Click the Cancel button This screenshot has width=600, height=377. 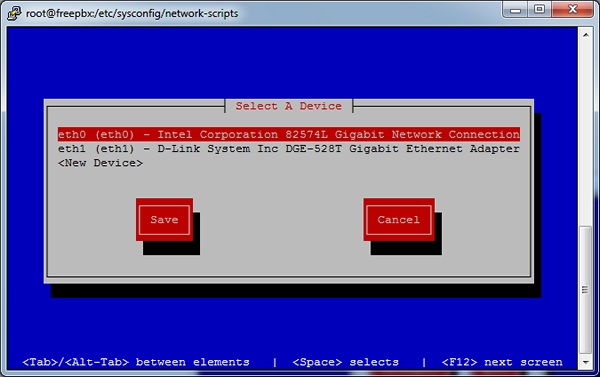click(x=399, y=220)
